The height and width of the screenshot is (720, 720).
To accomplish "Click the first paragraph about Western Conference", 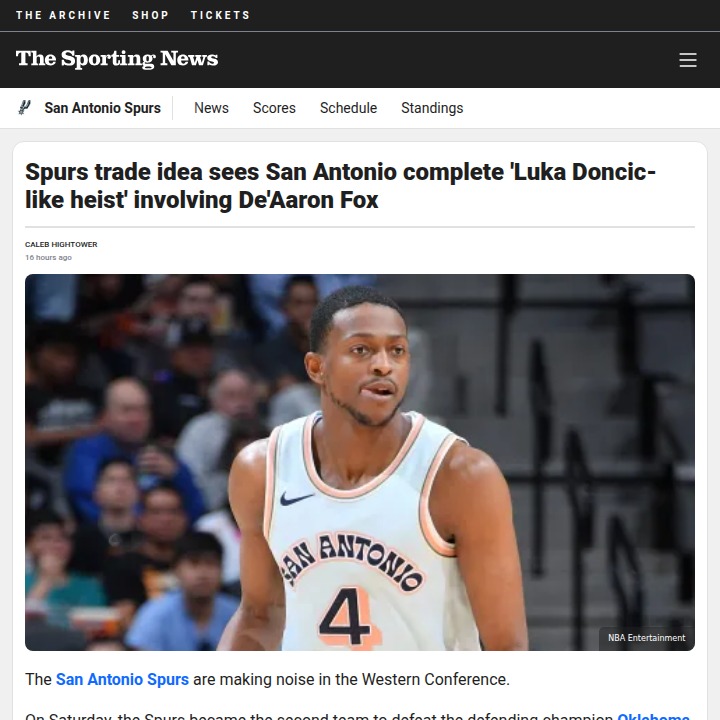I will 267,679.
